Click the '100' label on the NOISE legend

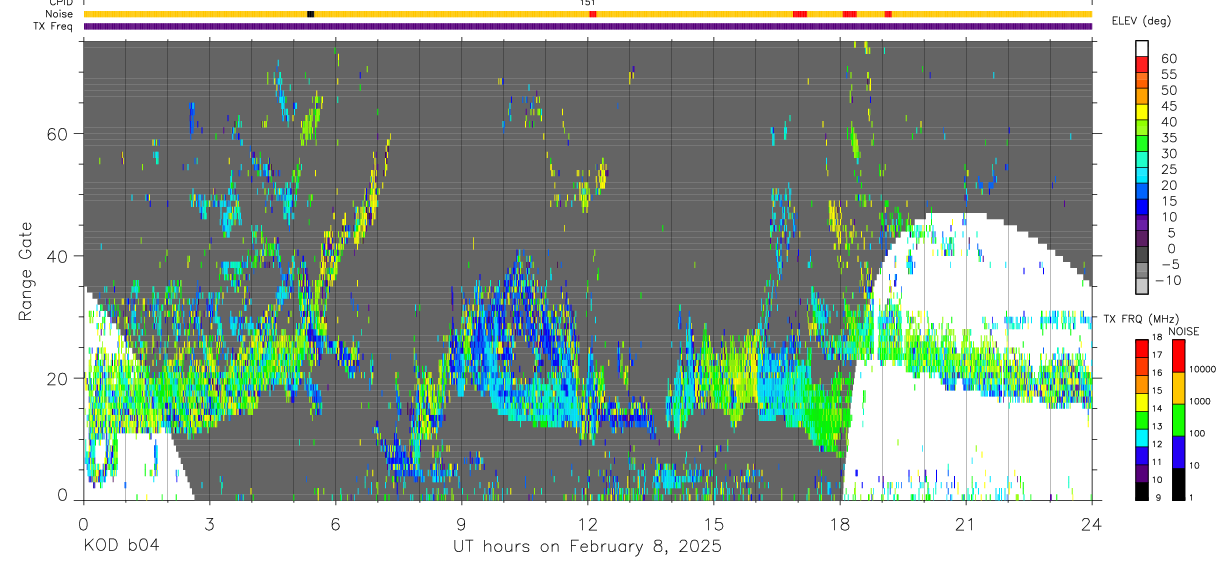(x=1196, y=433)
